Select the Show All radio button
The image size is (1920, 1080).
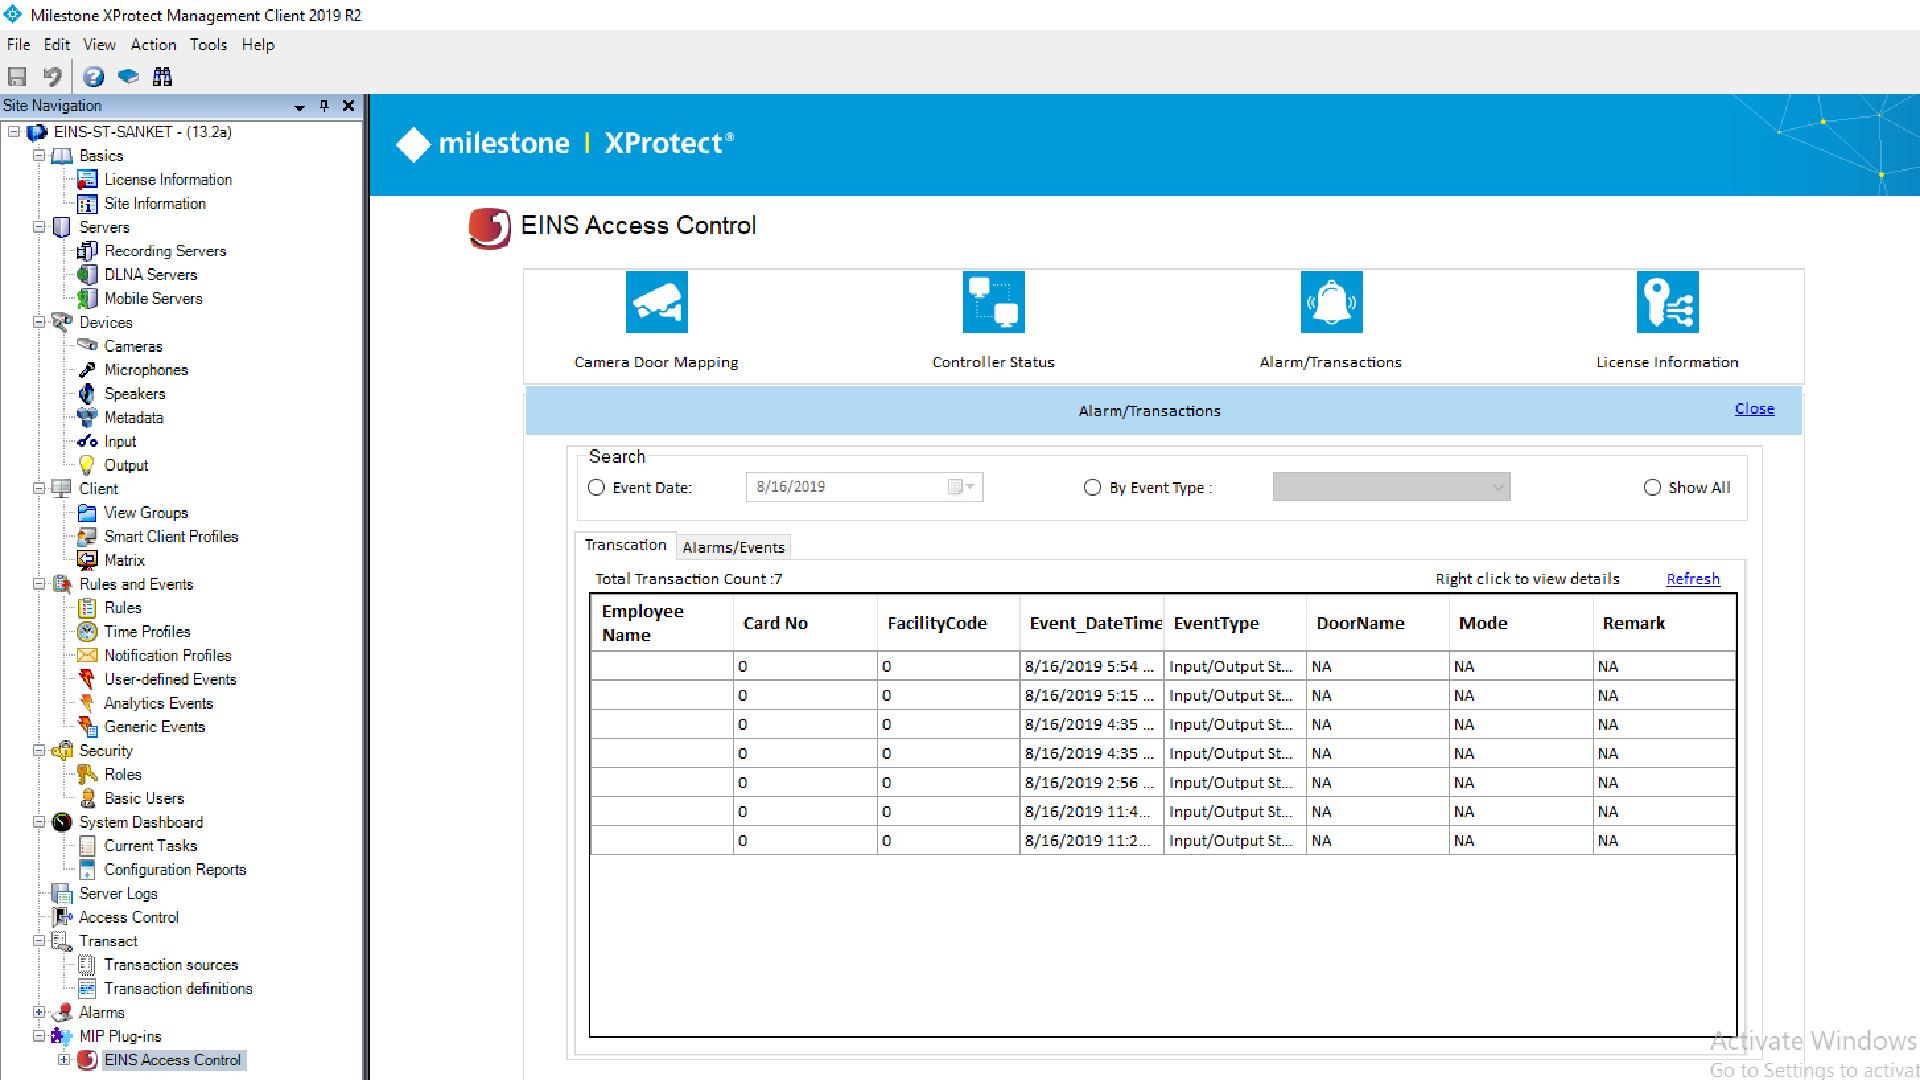(1652, 488)
